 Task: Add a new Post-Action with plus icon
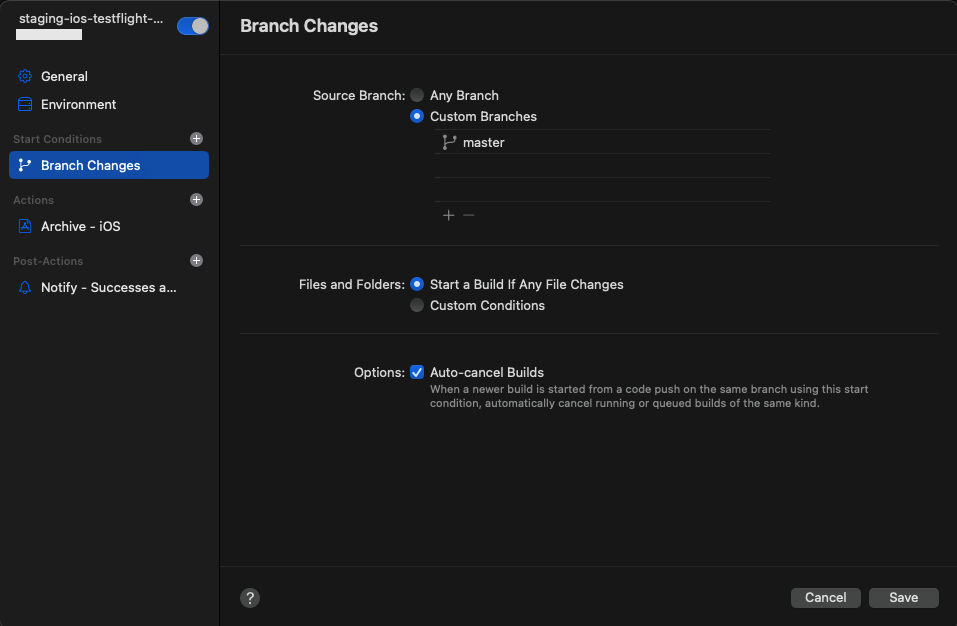point(196,261)
